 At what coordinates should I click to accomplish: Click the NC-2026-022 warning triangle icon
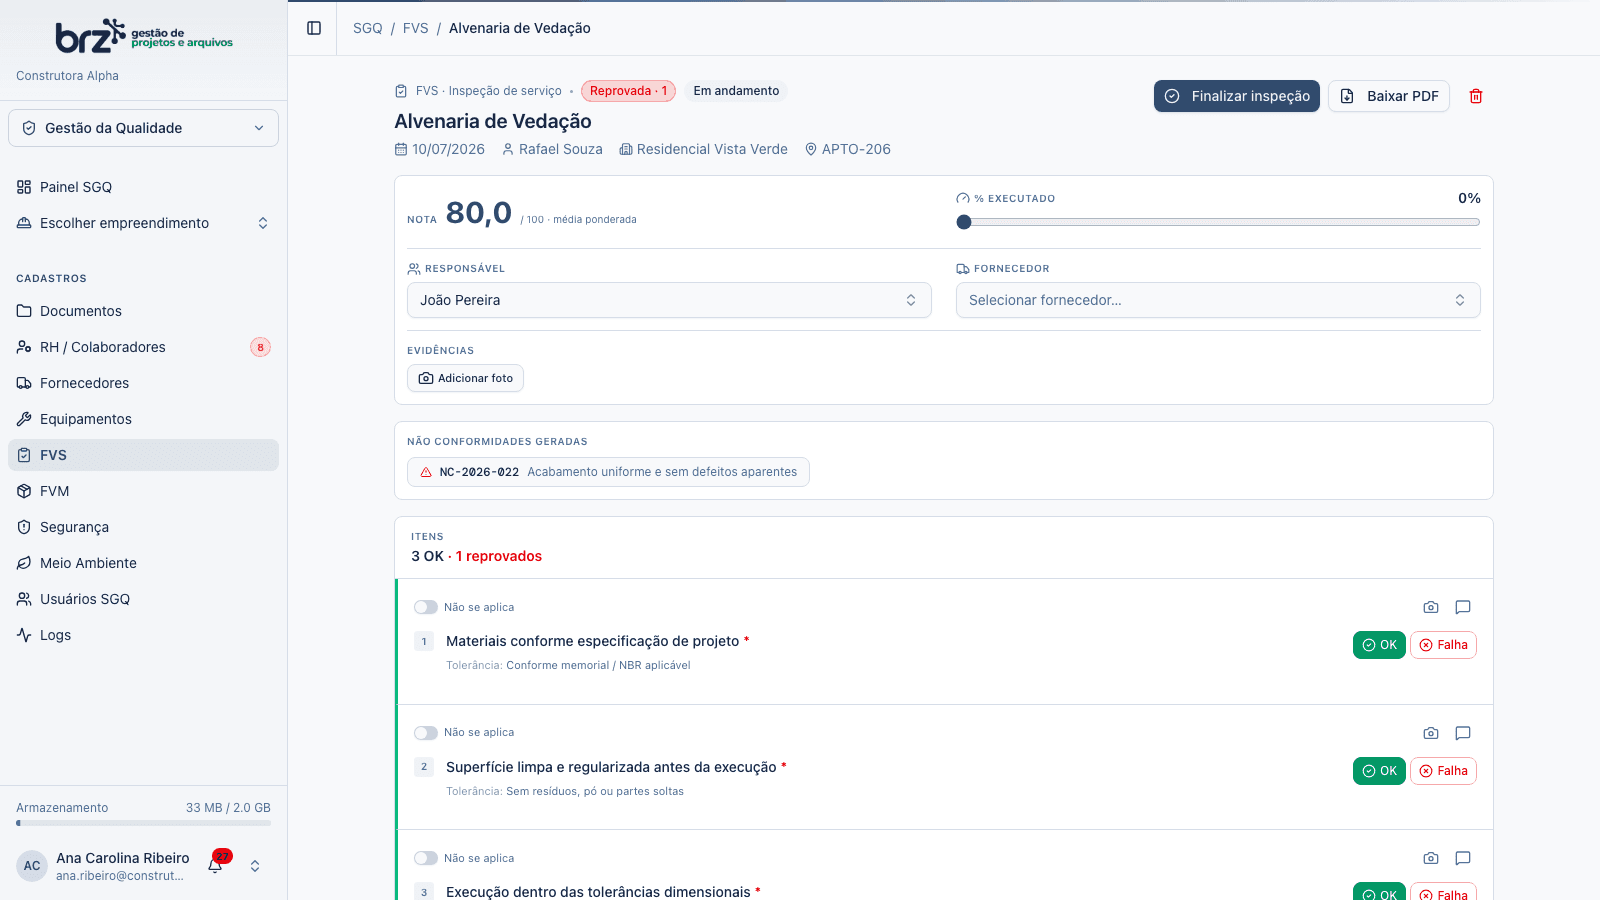point(426,472)
